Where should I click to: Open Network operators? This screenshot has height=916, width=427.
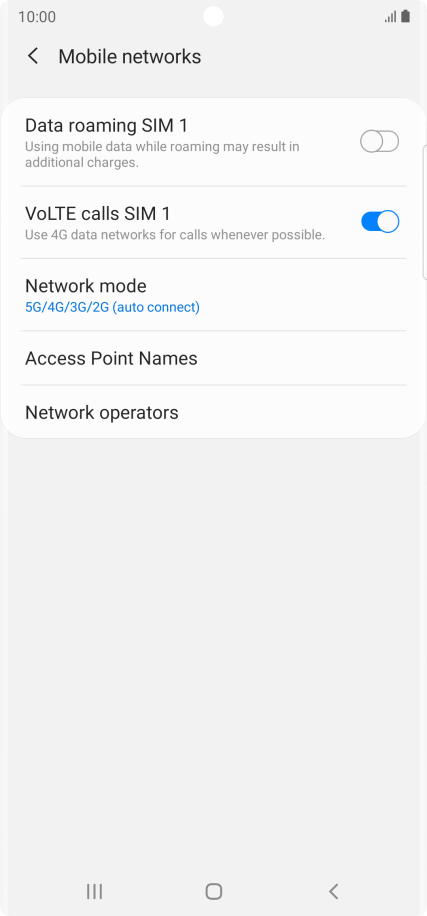click(x=213, y=412)
